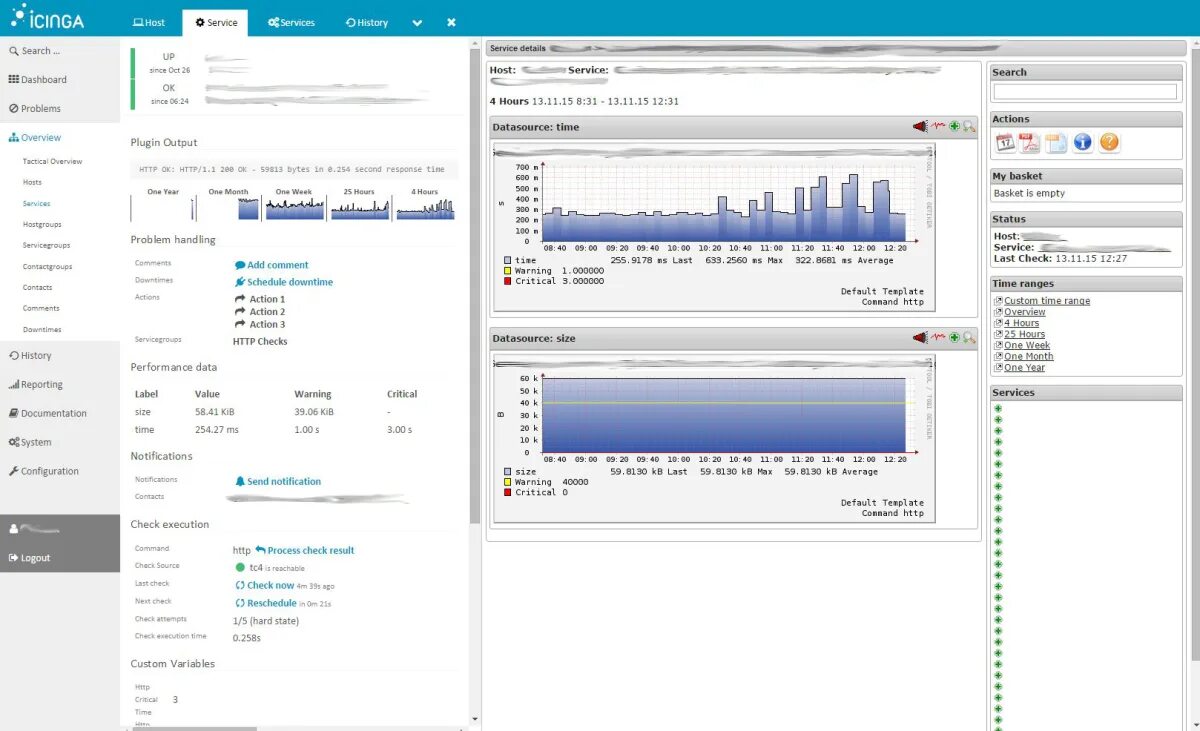
Task: Open the One Week graph thumbnail
Action: pyautogui.click(x=293, y=204)
